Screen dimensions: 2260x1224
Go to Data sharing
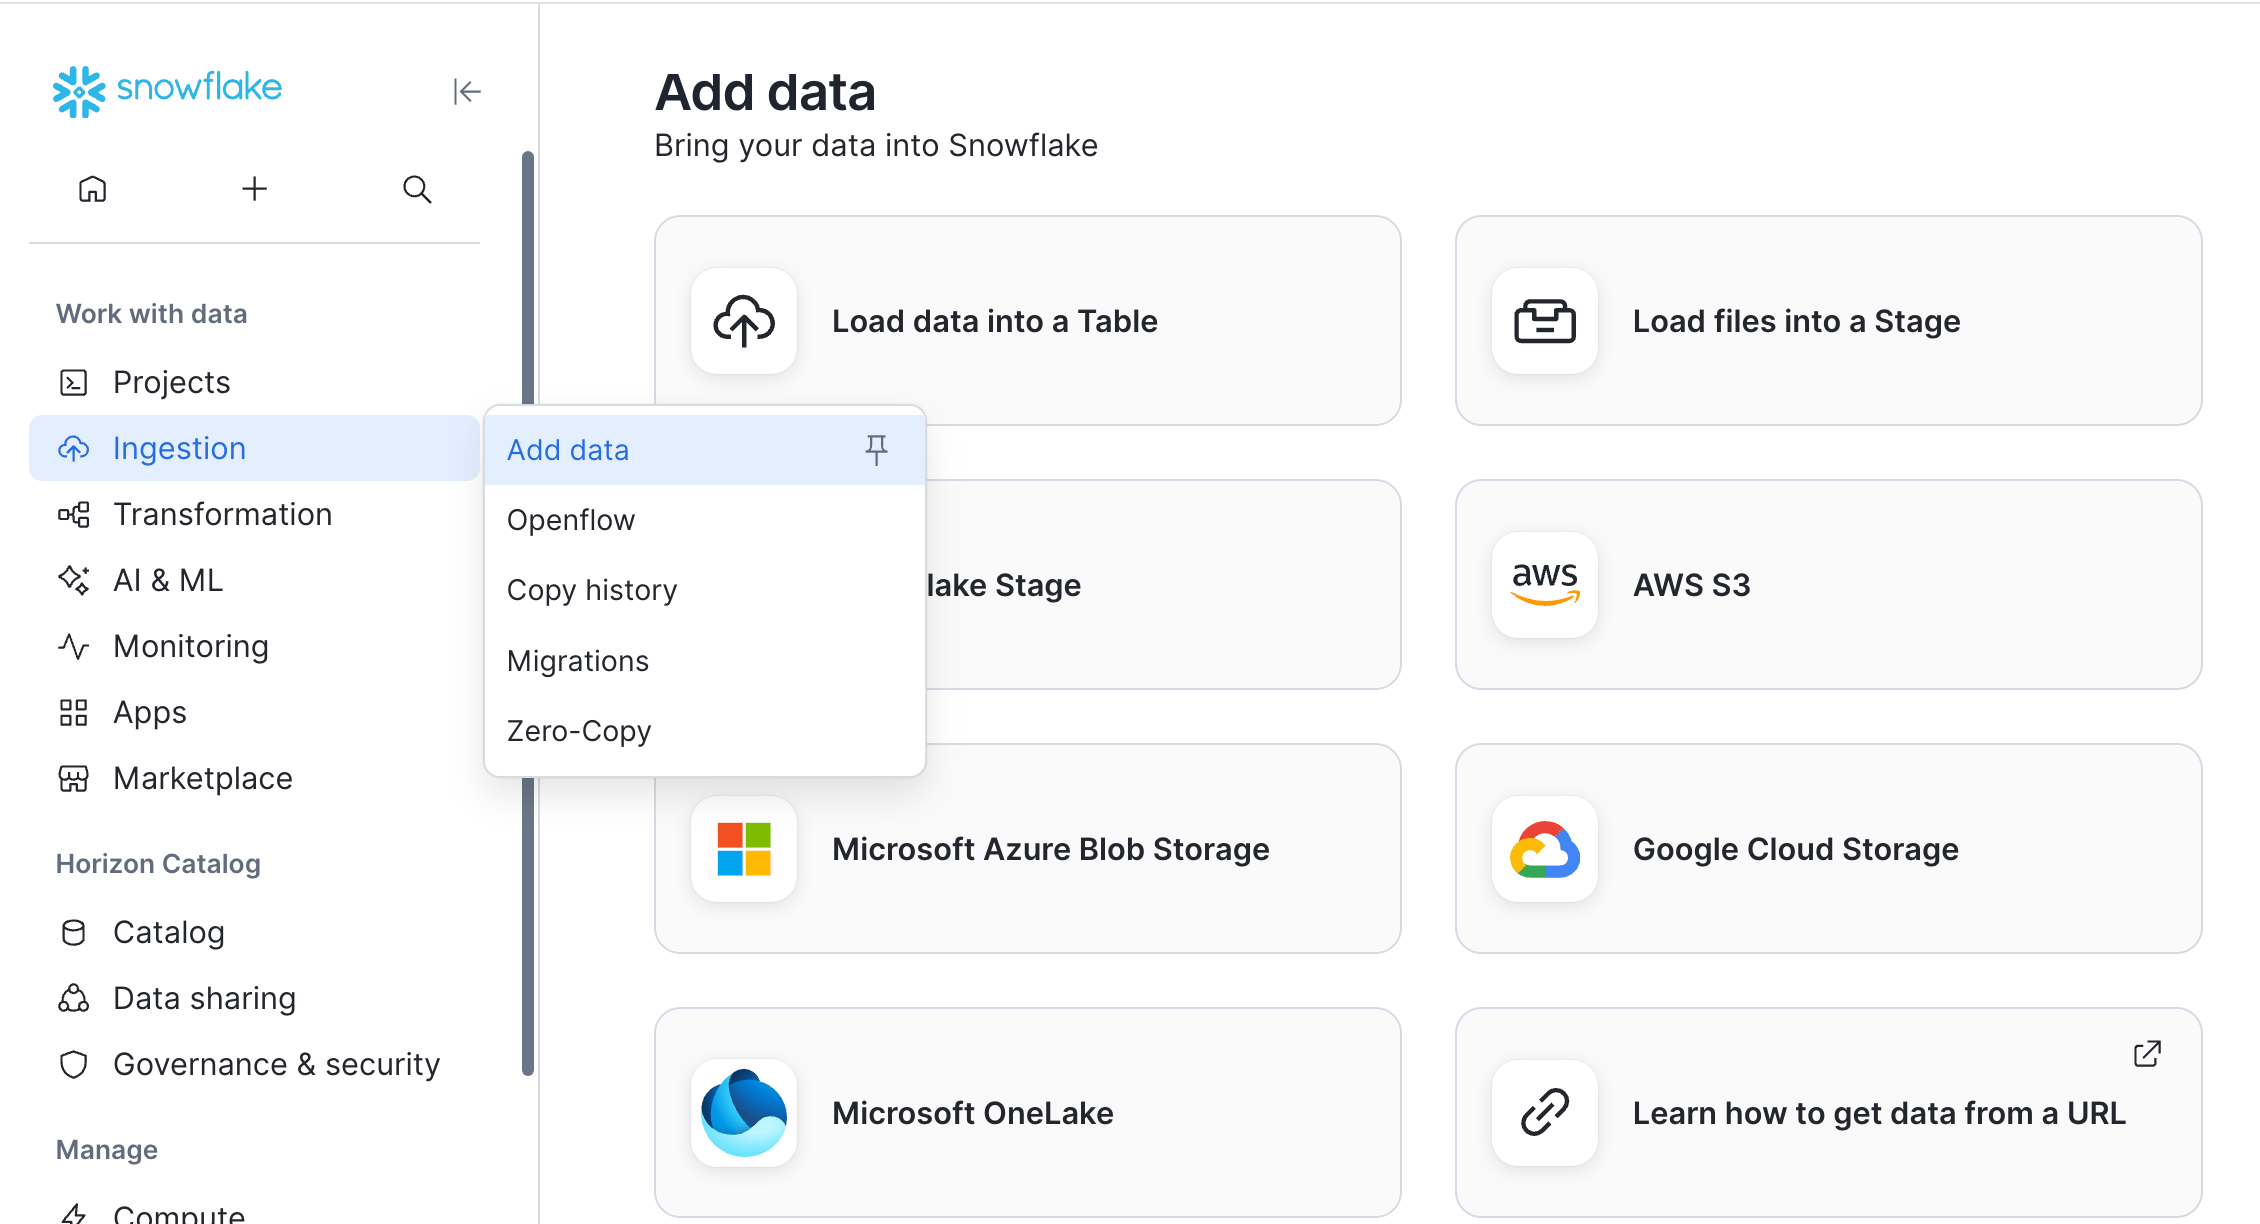tap(255, 998)
